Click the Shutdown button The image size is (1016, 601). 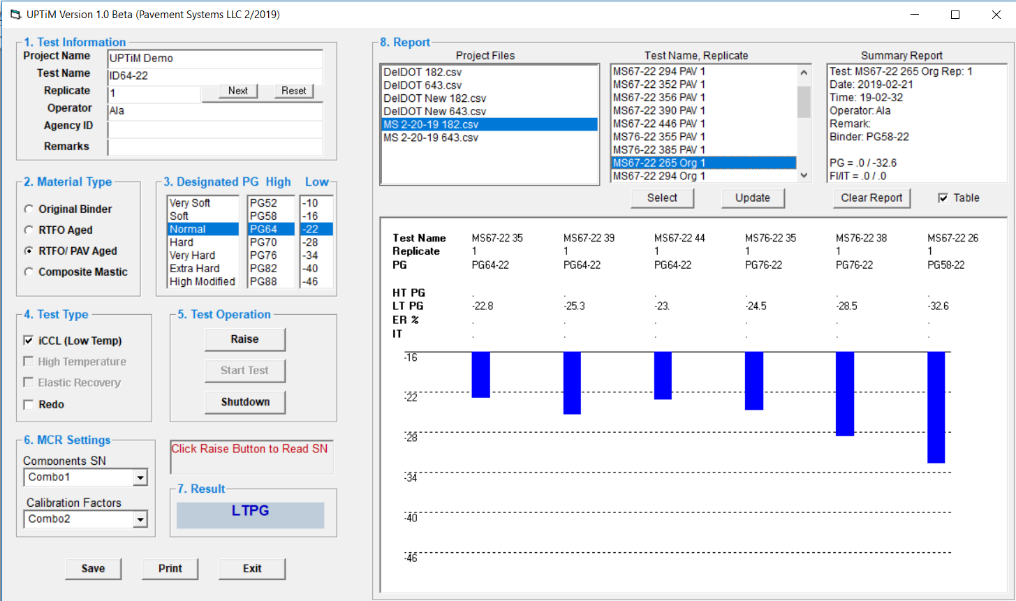[x=245, y=402]
